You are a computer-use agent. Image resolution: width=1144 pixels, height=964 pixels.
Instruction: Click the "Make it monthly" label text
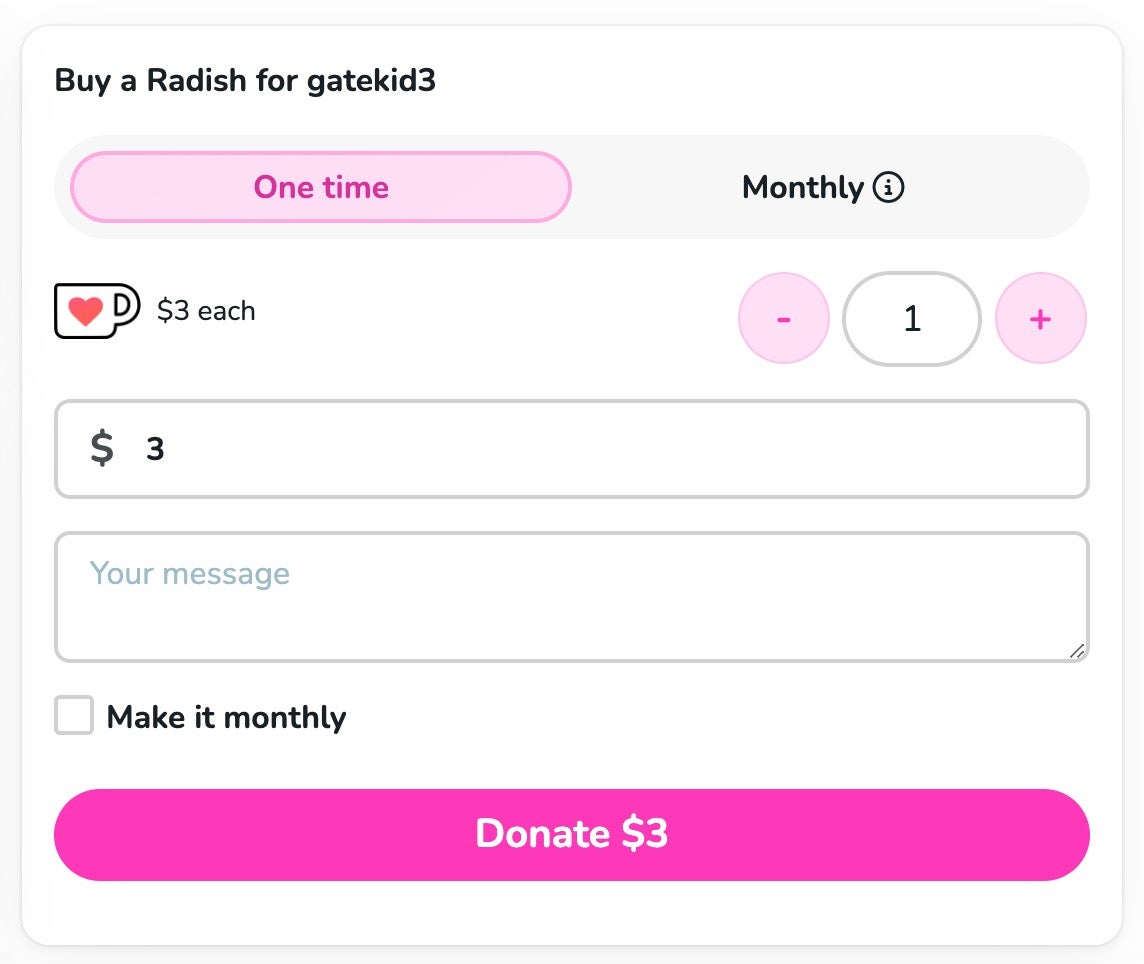point(226,717)
